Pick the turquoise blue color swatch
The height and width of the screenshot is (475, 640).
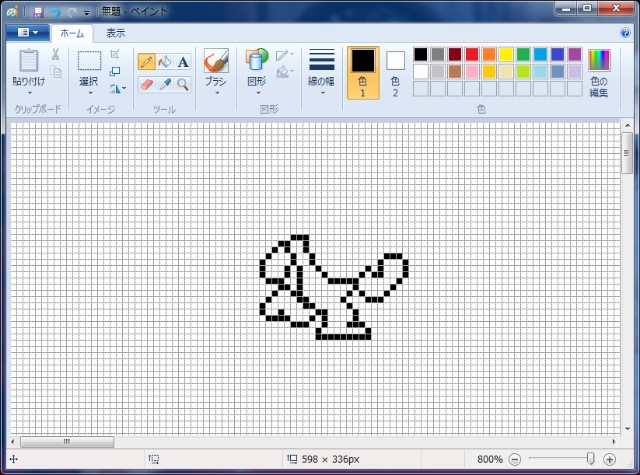coord(540,54)
